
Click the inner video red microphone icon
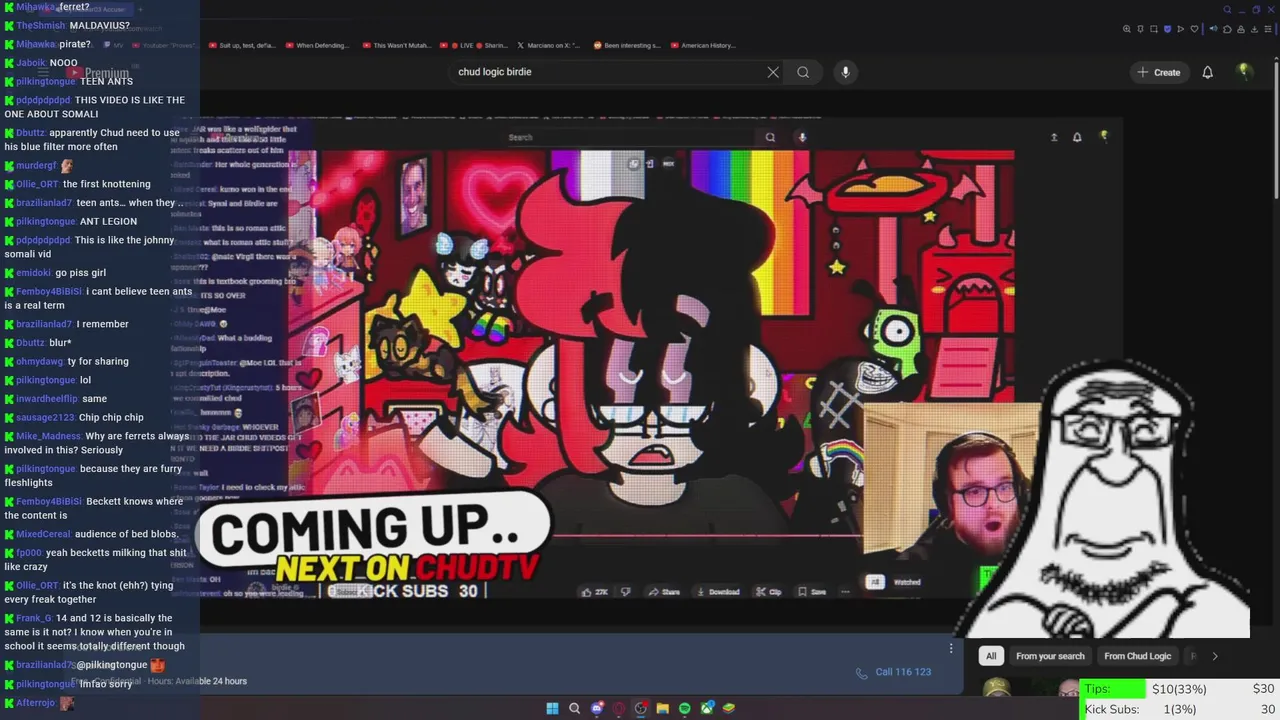801,137
